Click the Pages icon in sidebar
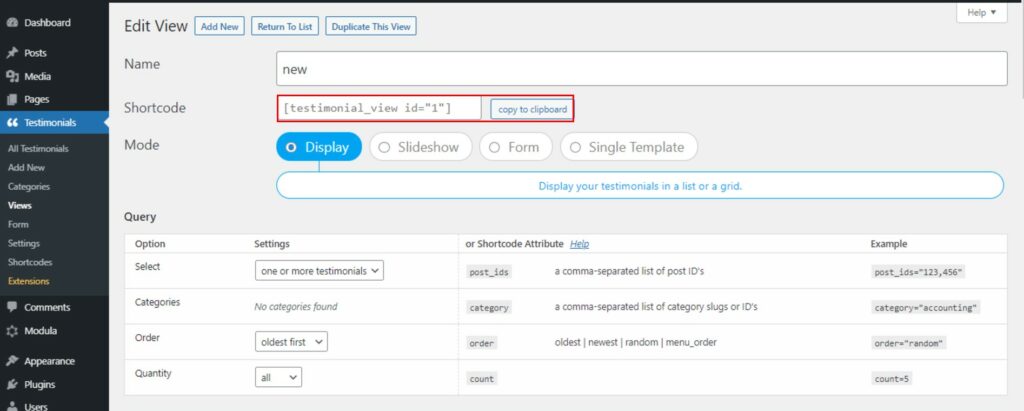 [12, 99]
